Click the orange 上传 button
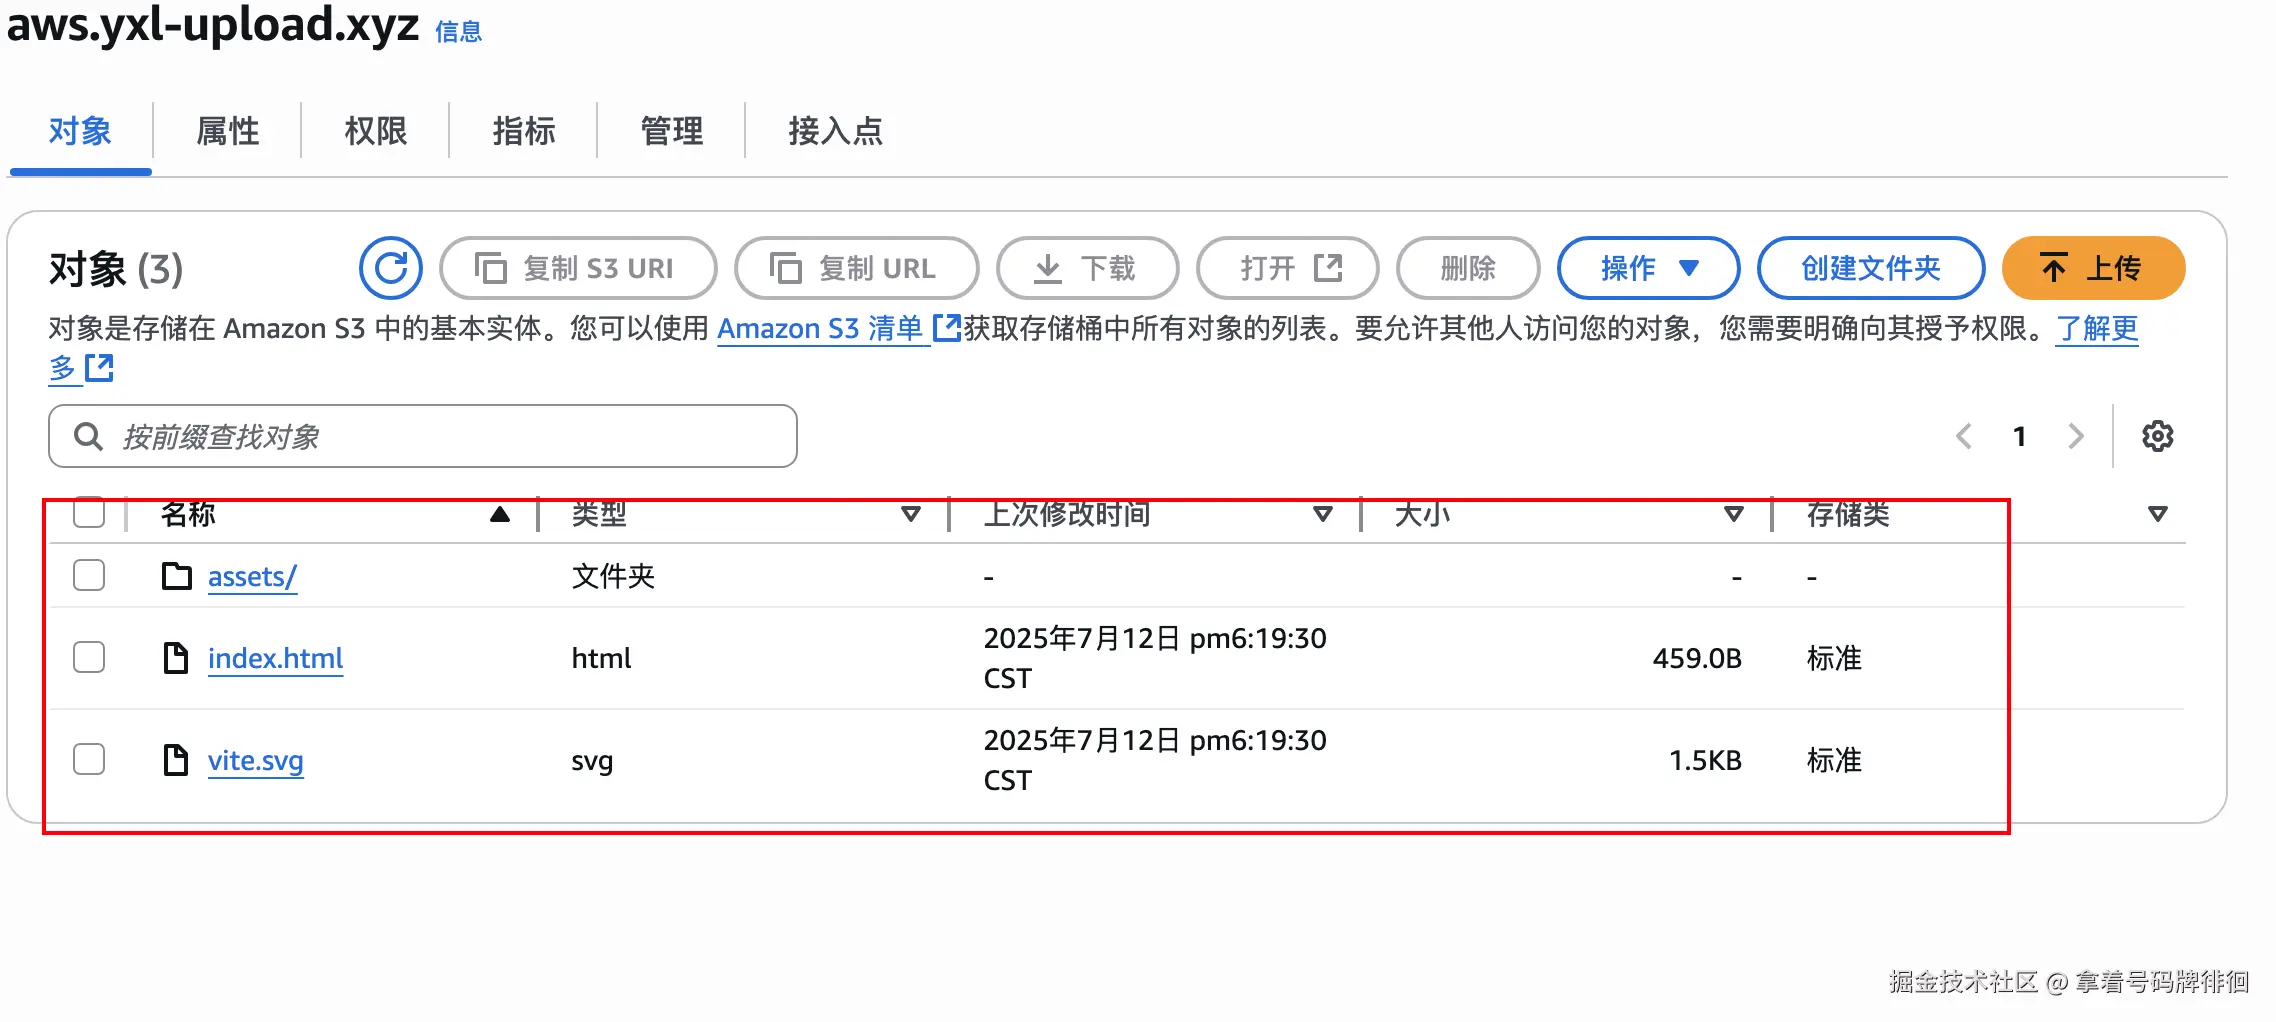 pyautogui.click(x=2093, y=268)
